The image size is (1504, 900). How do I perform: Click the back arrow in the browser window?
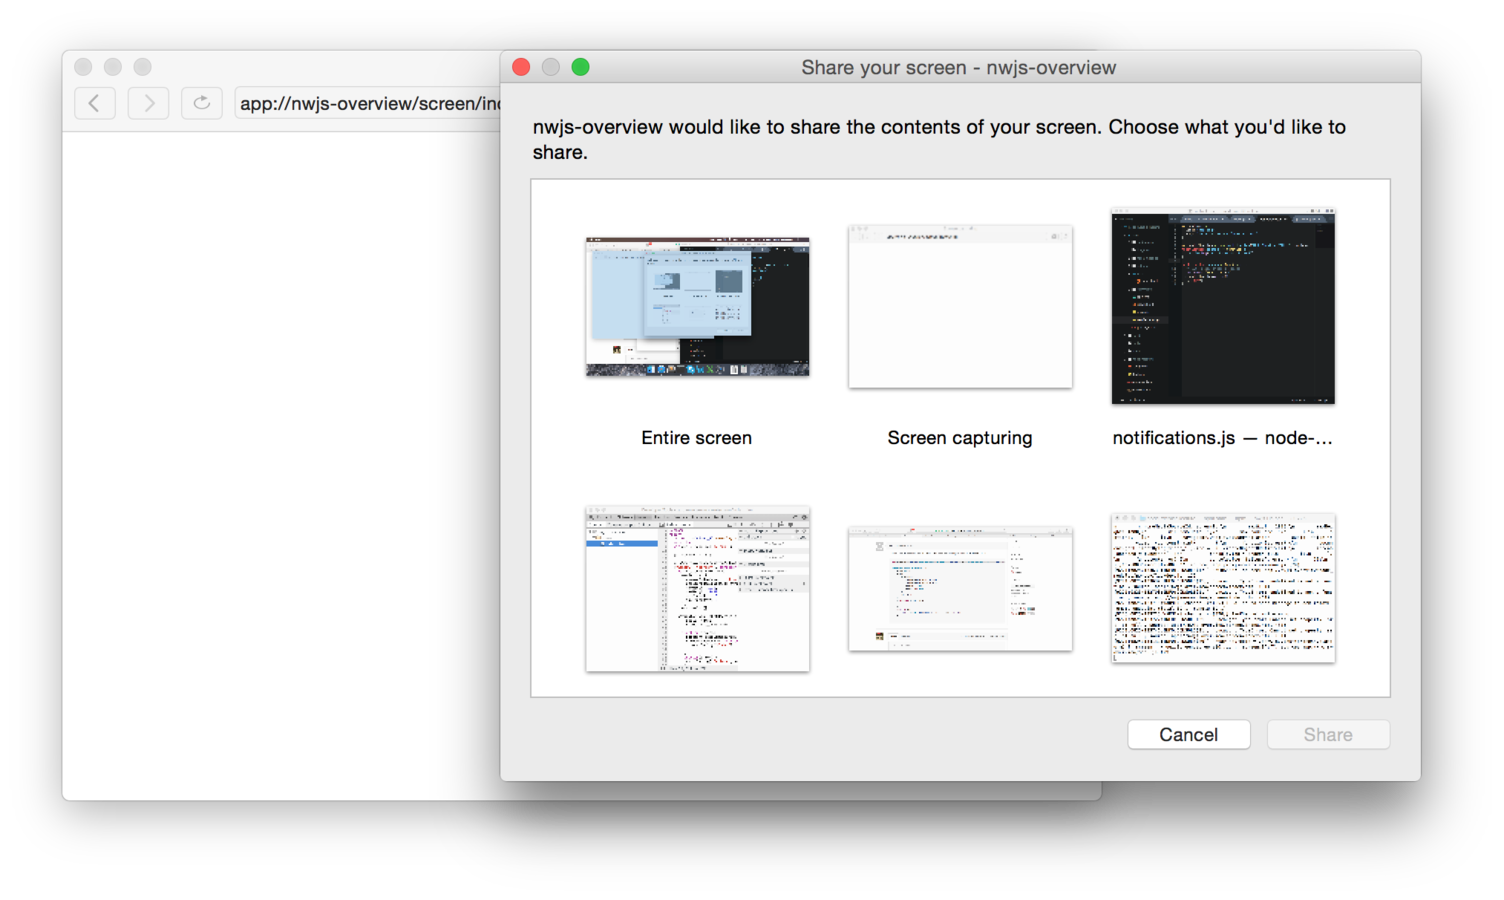pyautogui.click(x=95, y=103)
